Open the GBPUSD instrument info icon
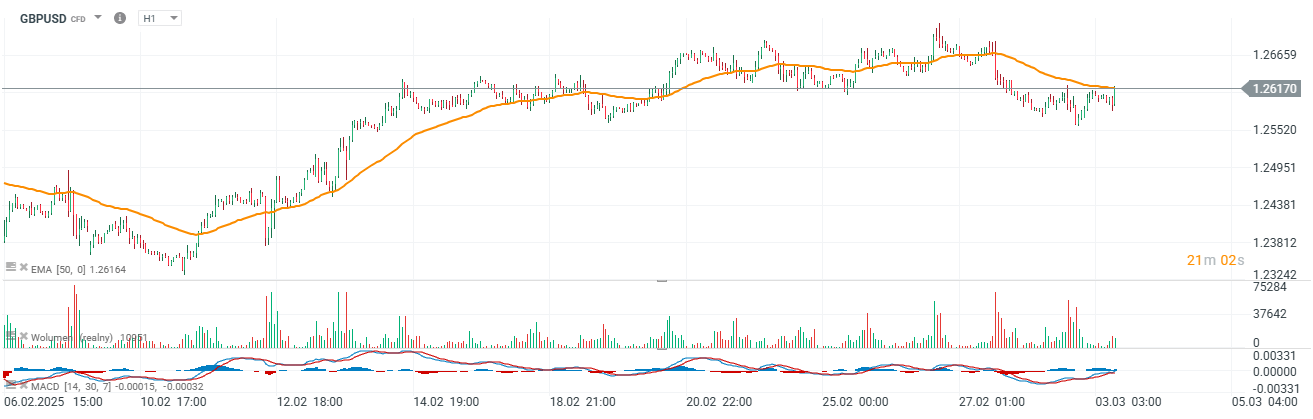The width and height of the screenshot is (1313, 419). click(120, 18)
